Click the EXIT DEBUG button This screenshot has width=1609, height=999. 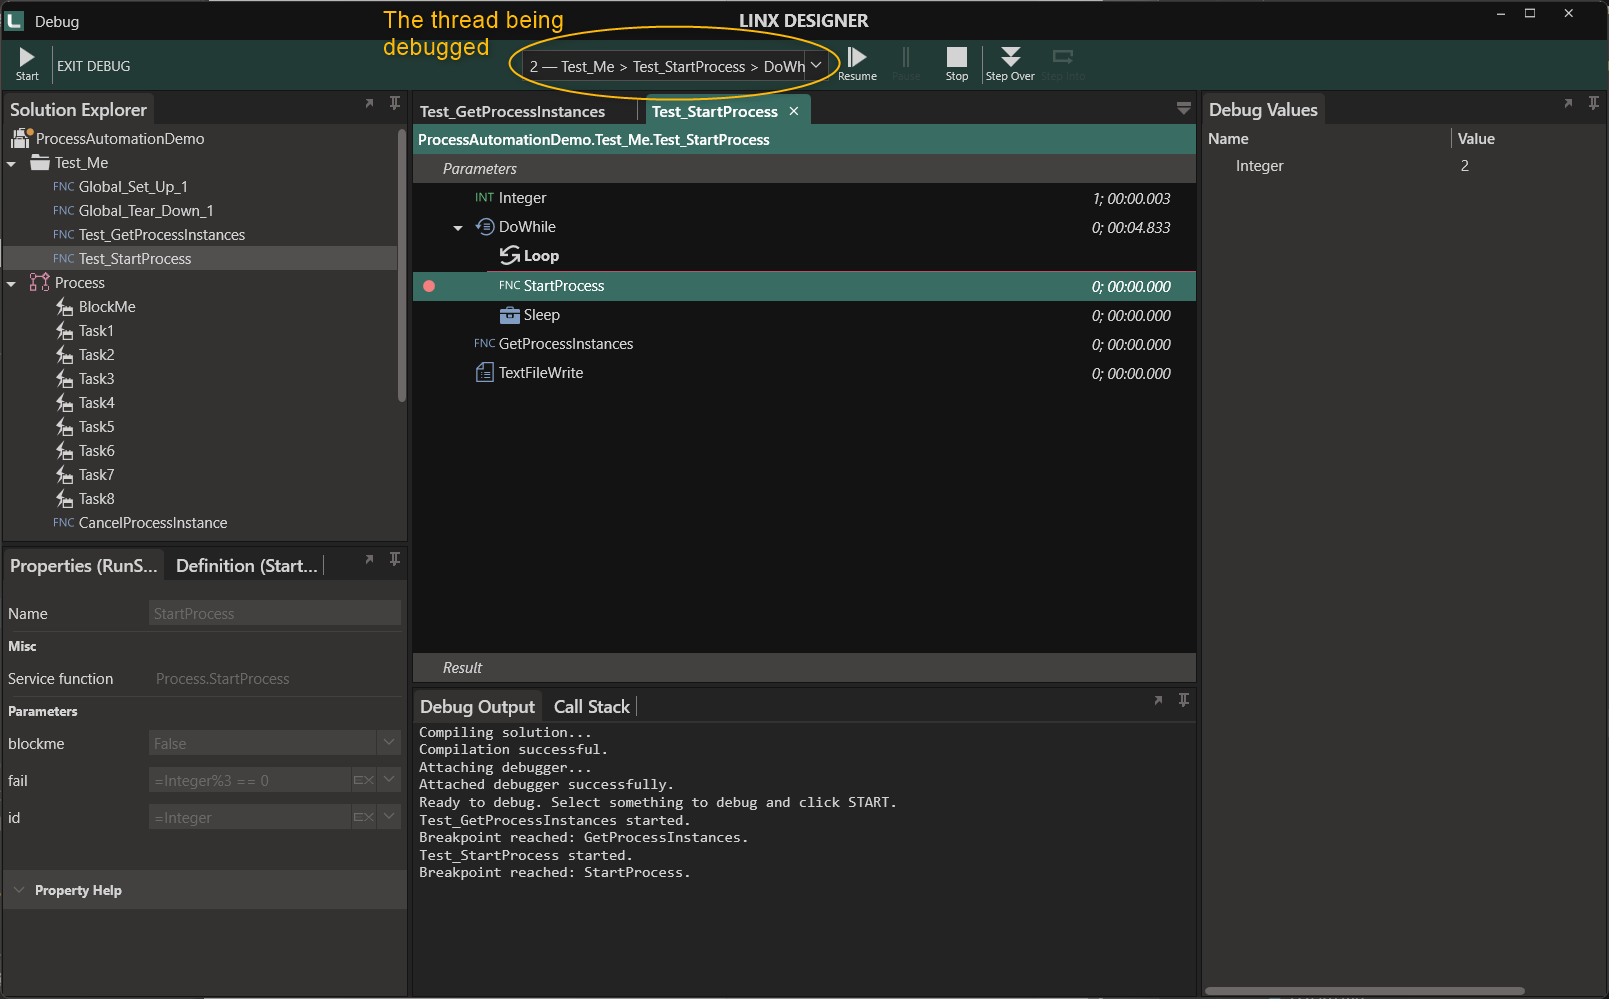[94, 66]
